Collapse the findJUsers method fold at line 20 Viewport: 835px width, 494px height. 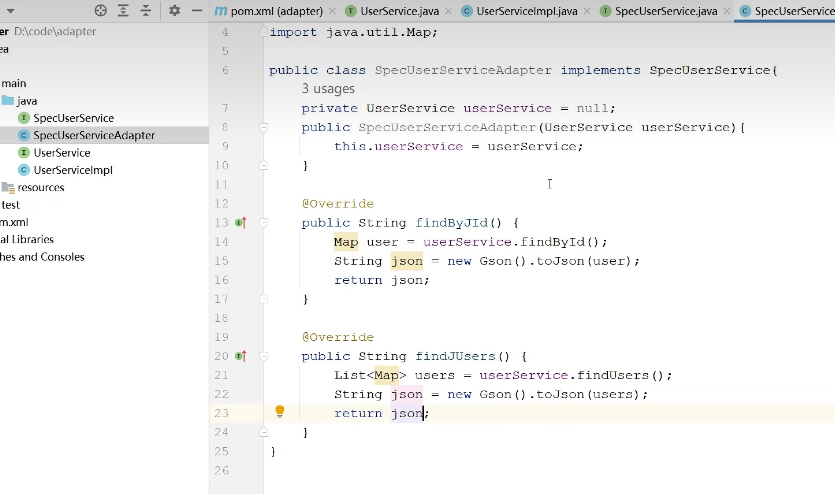264,356
